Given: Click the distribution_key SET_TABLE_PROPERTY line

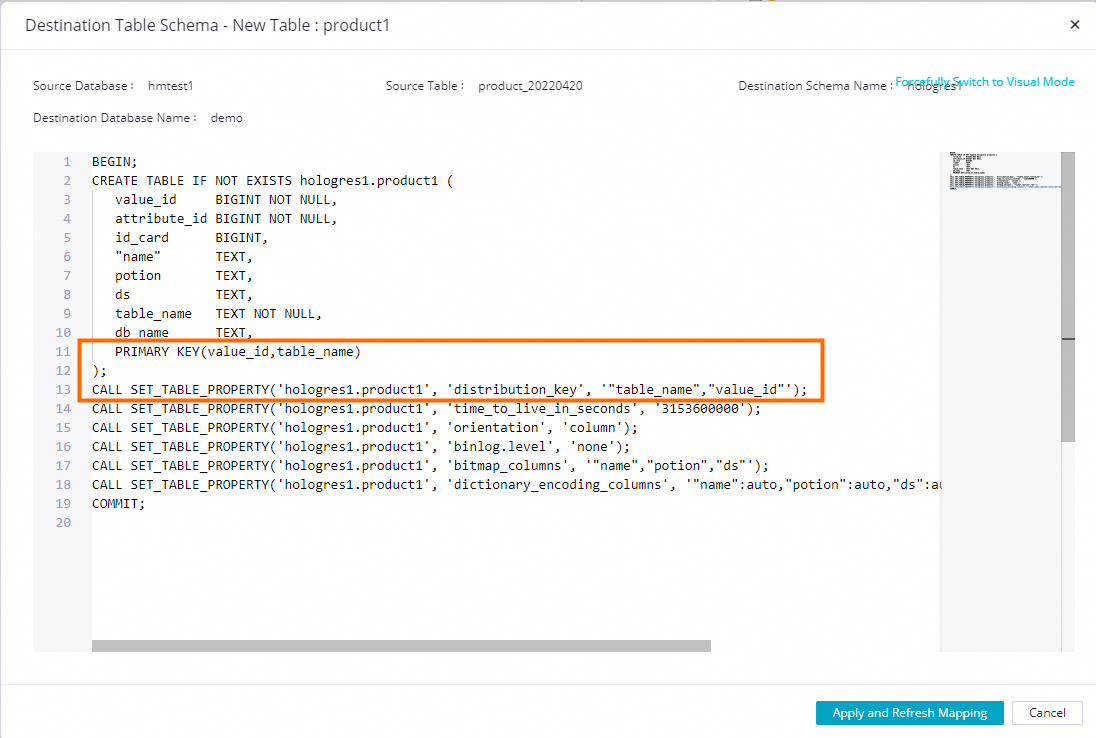Looking at the screenshot, I should (x=449, y=389).
